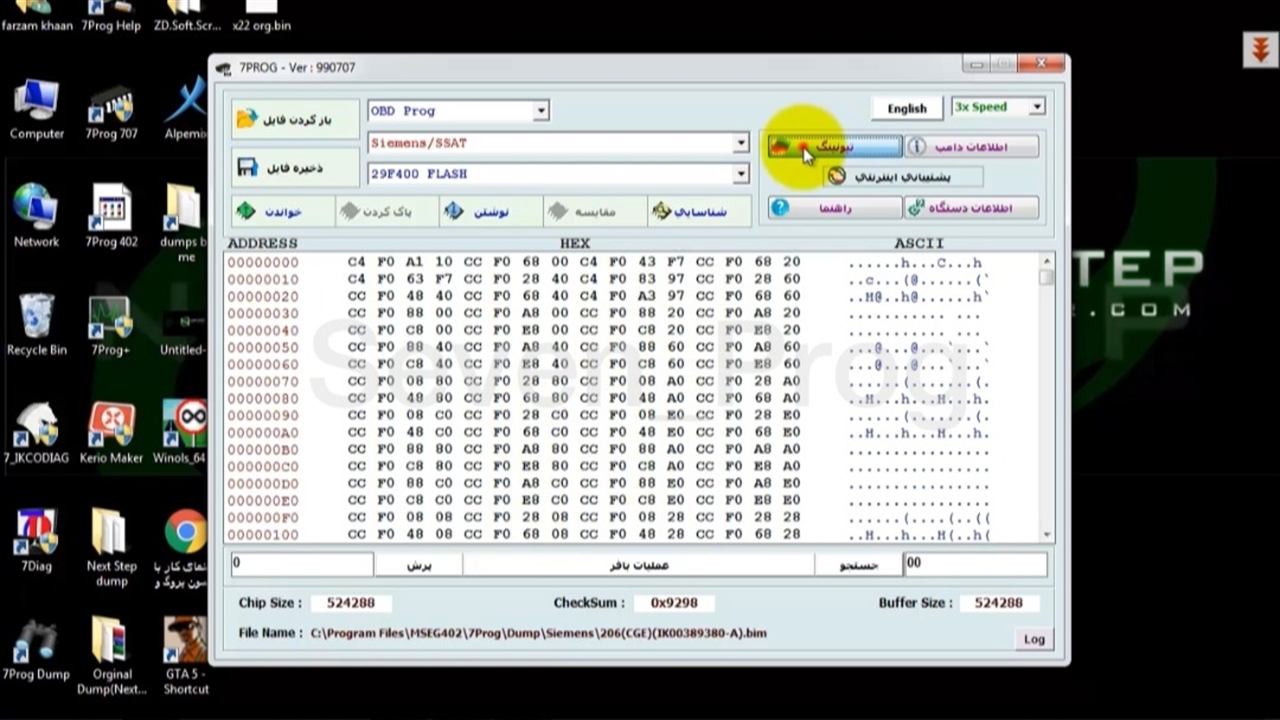1280x720 pixels.
Task: Open the 3x Speed dropdown
Action: (x=1036, y=107)
